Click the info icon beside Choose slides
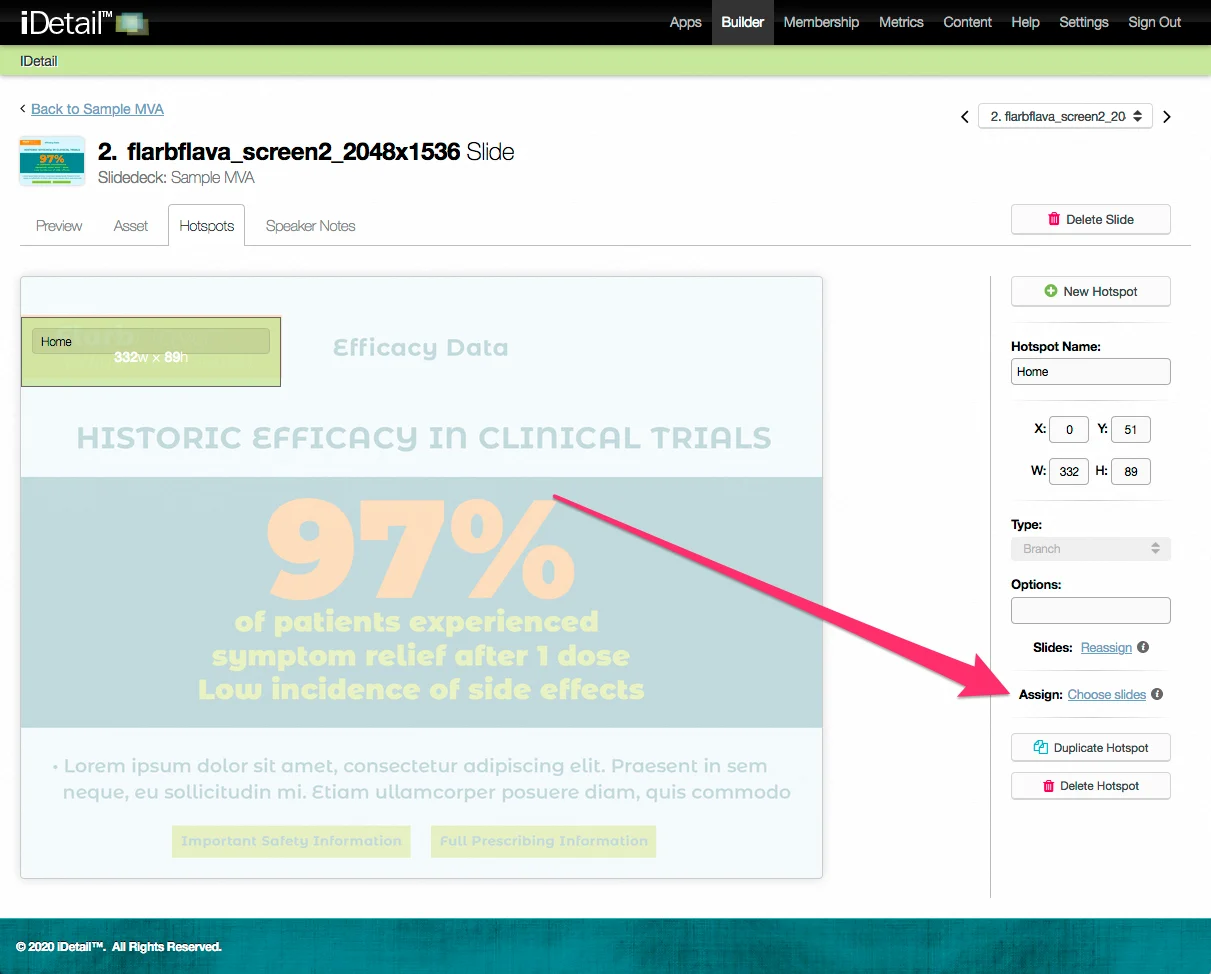Viewport: 1211px width, 974px height. (x=1157, y=694)
